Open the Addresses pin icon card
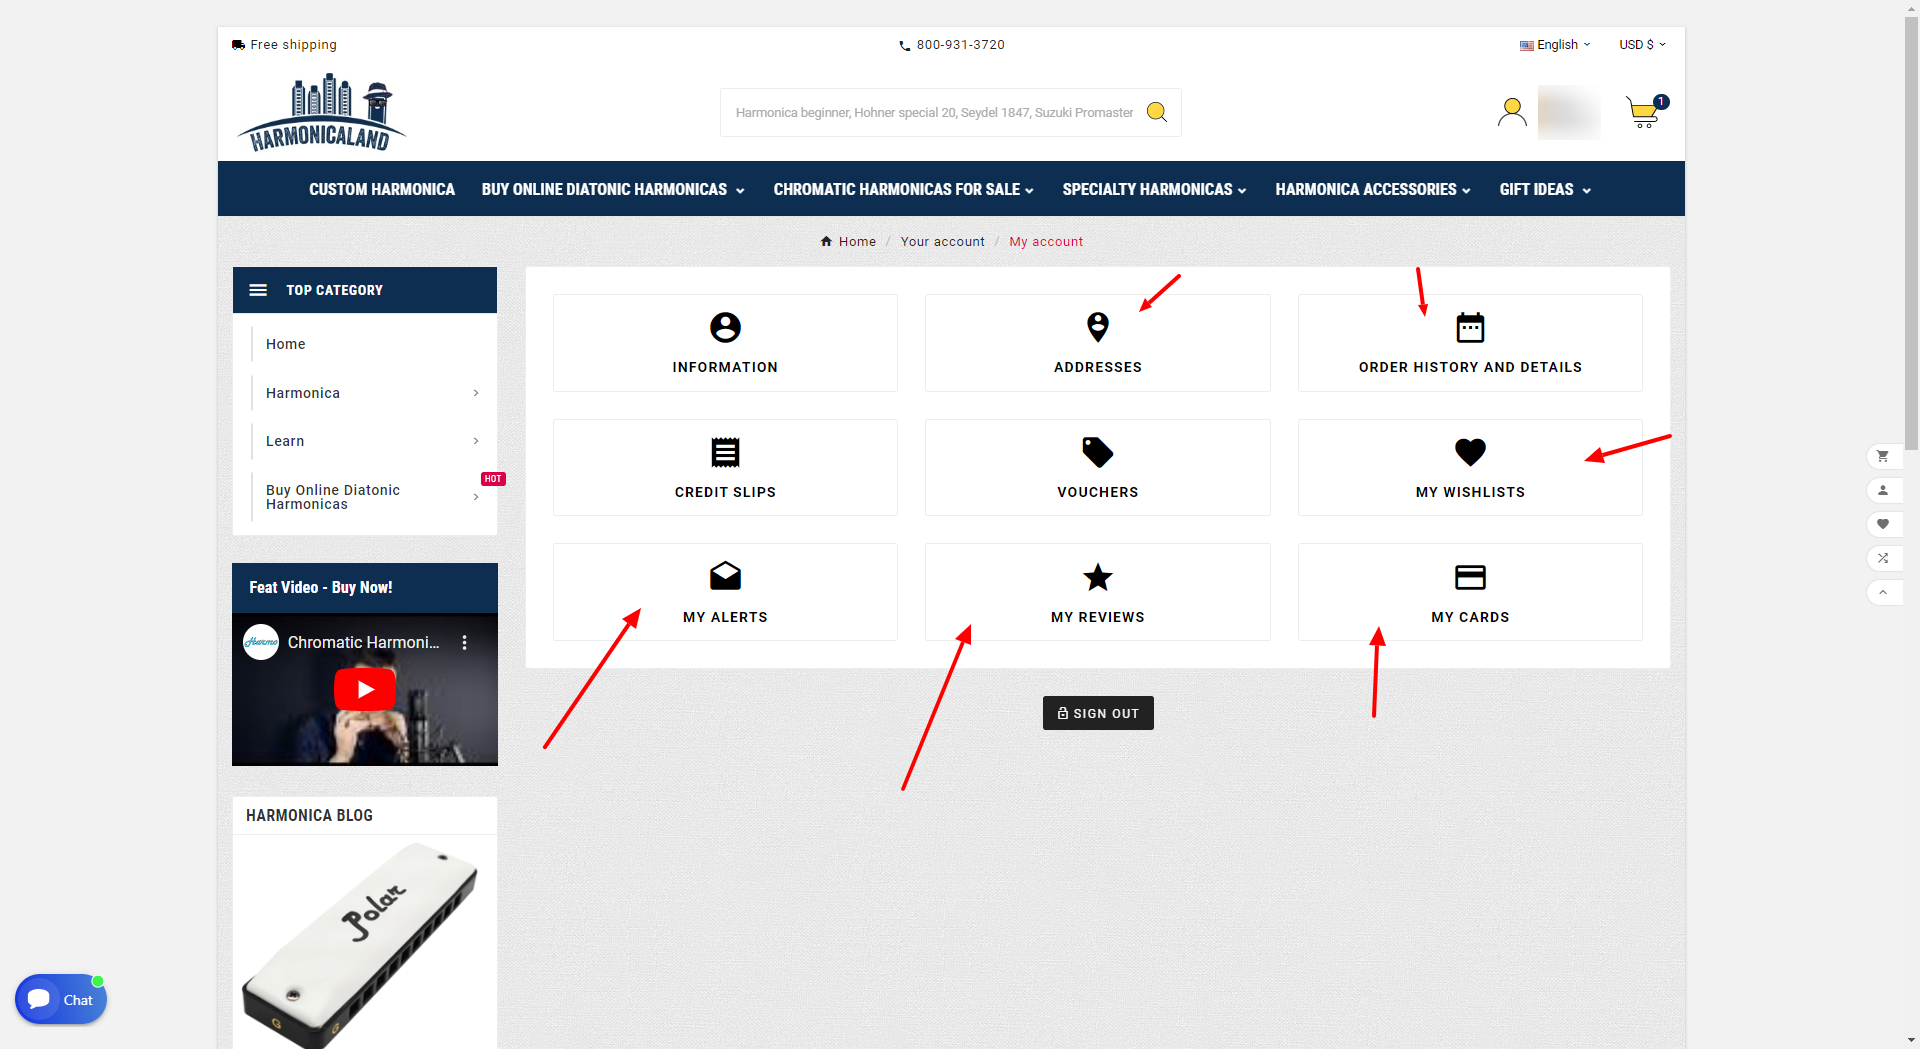Viewport: 1920px width, 1049px height. [1097, 343]
